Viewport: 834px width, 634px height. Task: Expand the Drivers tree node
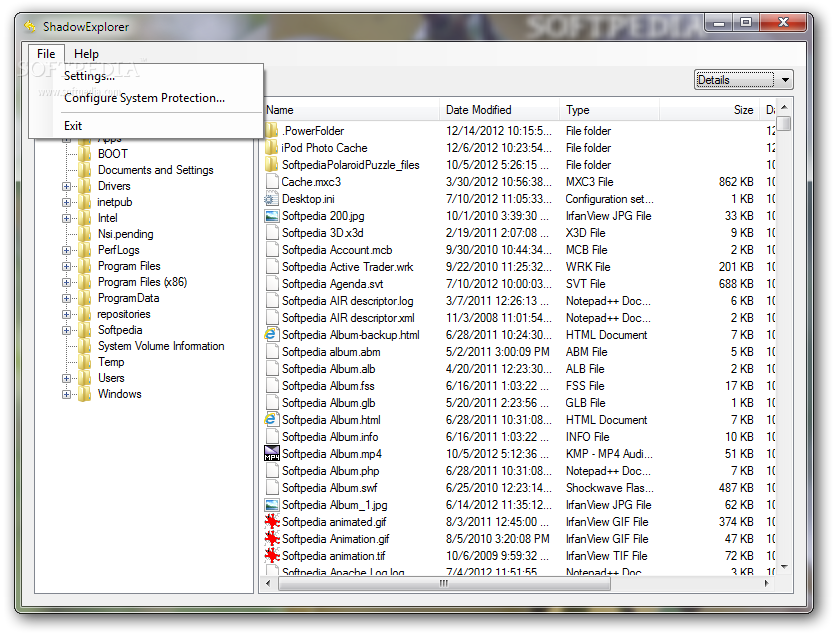click(66, 187)
